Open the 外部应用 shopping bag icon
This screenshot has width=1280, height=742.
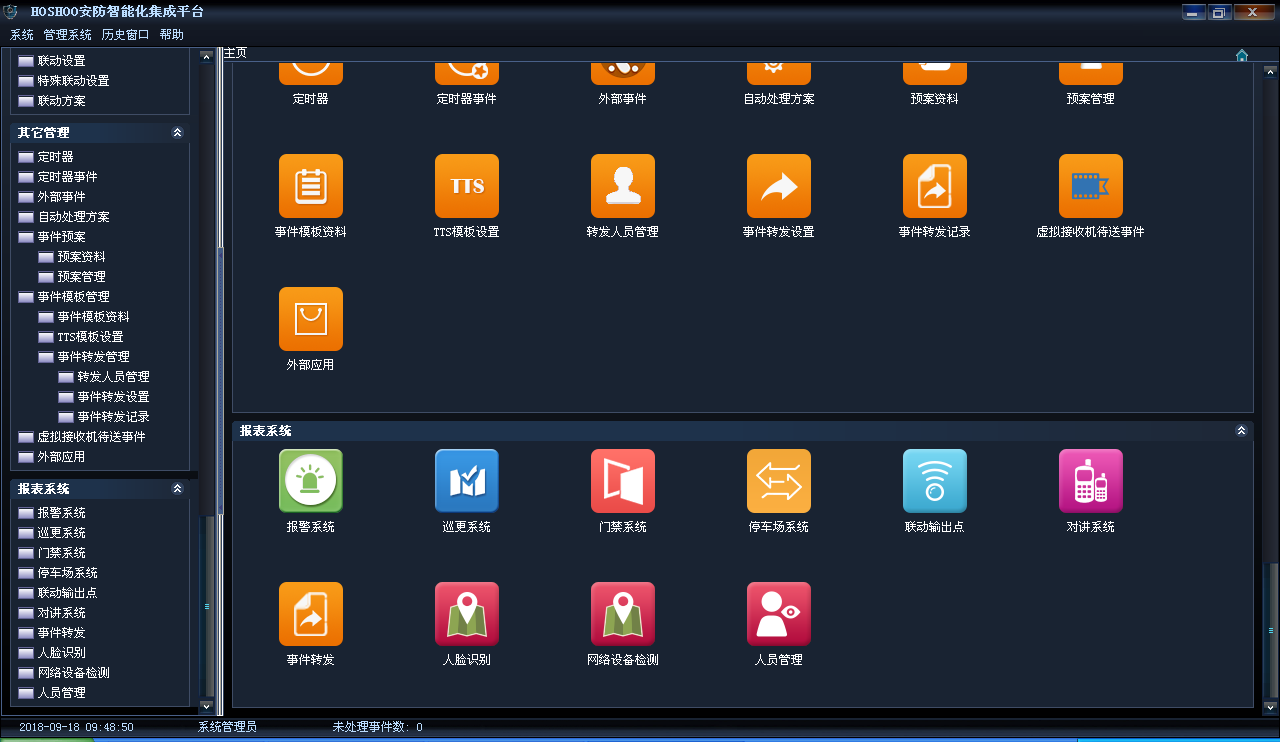[310, 319]
